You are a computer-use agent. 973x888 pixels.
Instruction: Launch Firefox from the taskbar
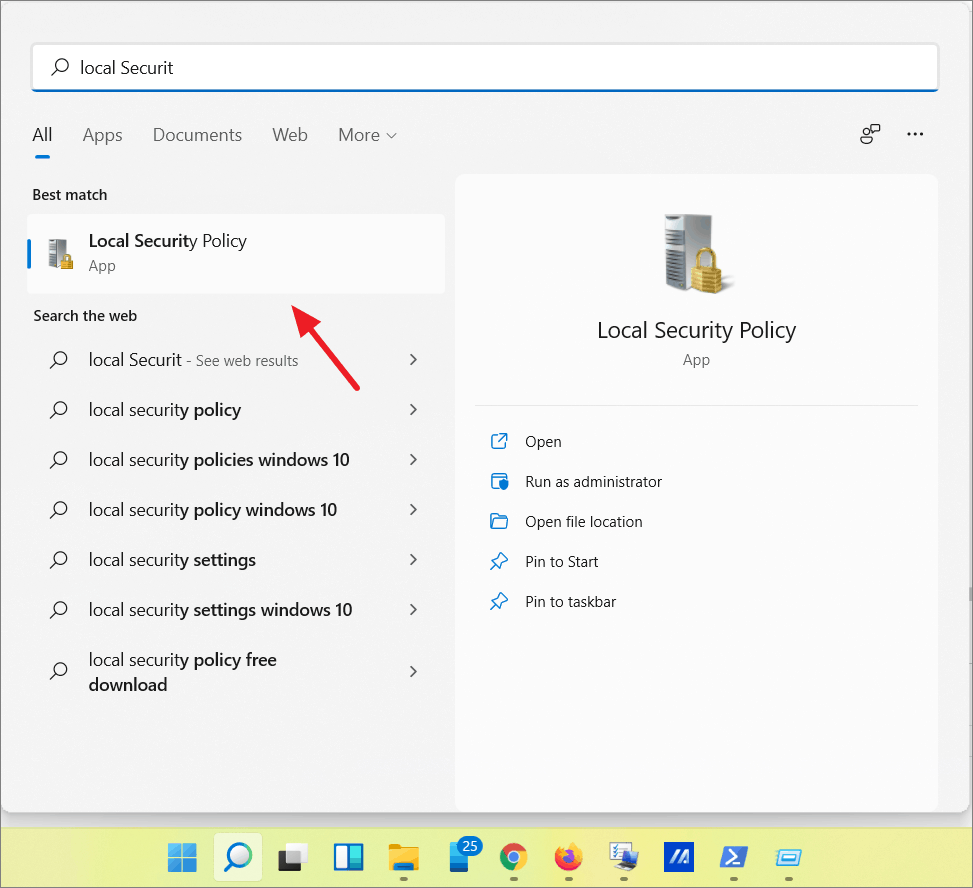tap(568, 858)
